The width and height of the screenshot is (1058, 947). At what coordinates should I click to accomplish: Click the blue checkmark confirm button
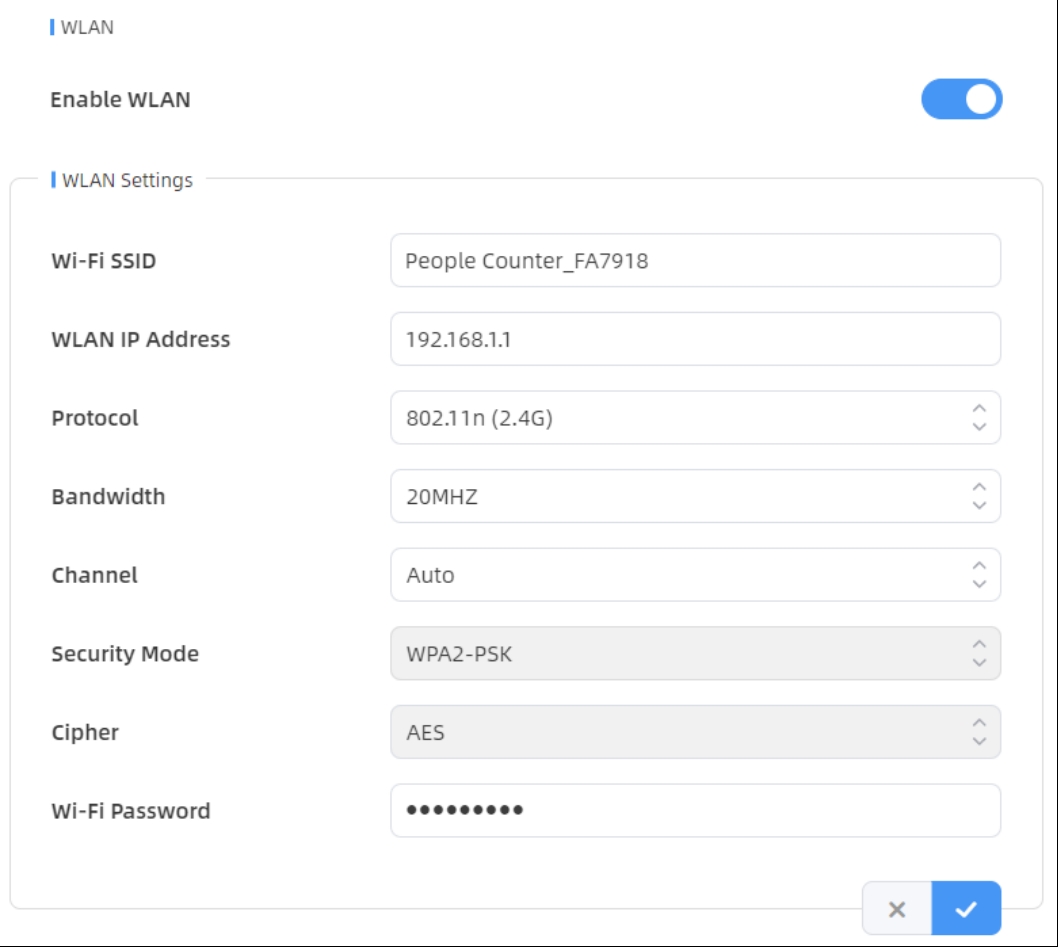point(965,908)
